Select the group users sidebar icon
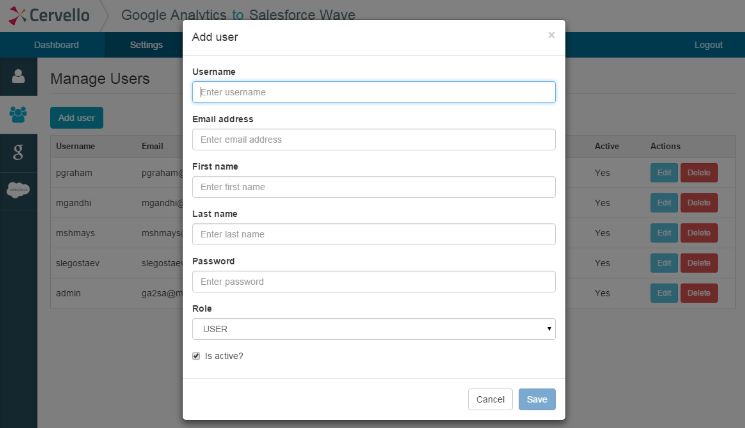The height and width of the screenshot is (428, 745). [18, 114]
